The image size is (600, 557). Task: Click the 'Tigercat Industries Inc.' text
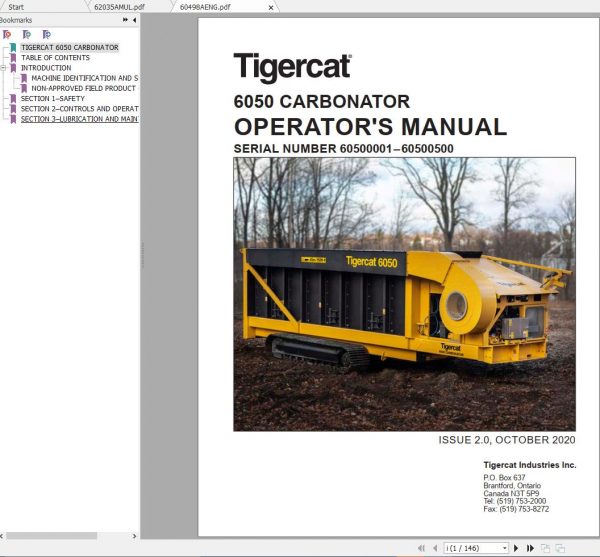click(530, 465)
